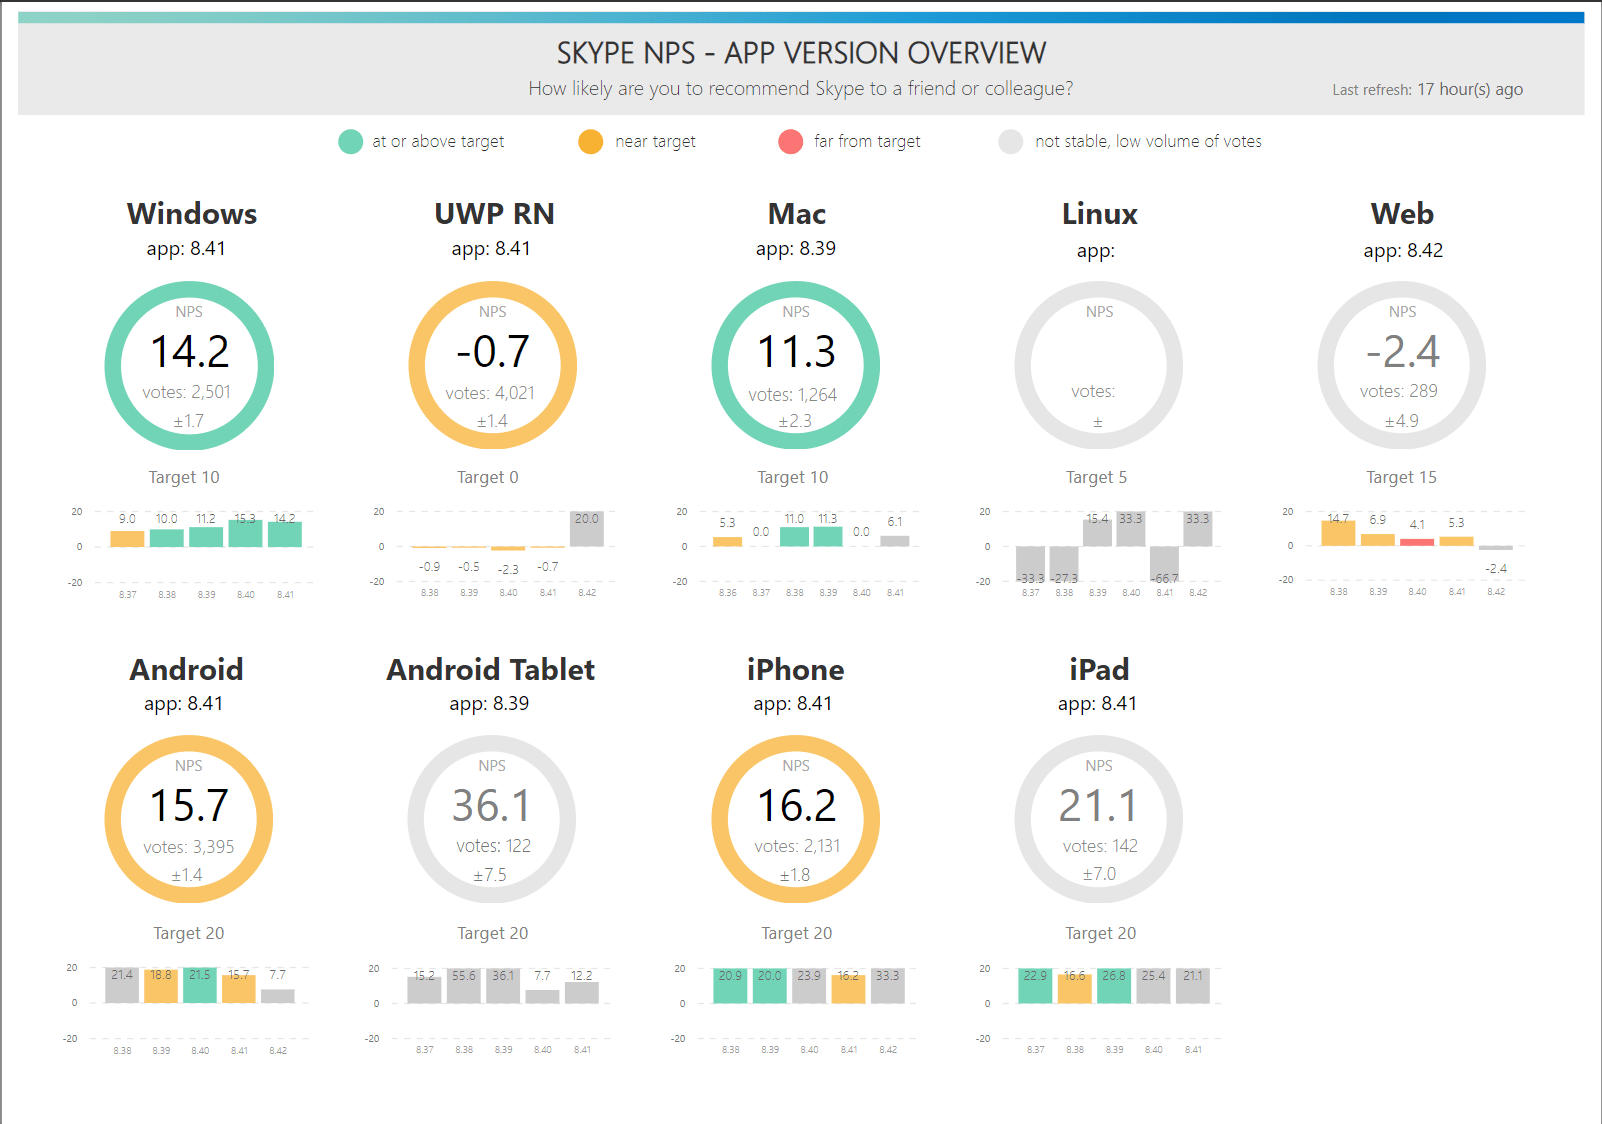Image resolution: width=1602 pixels, height=1124 pixels.
Task: Click the iPhone chart bar labeled 33.3
Action: tap(888, 985)
